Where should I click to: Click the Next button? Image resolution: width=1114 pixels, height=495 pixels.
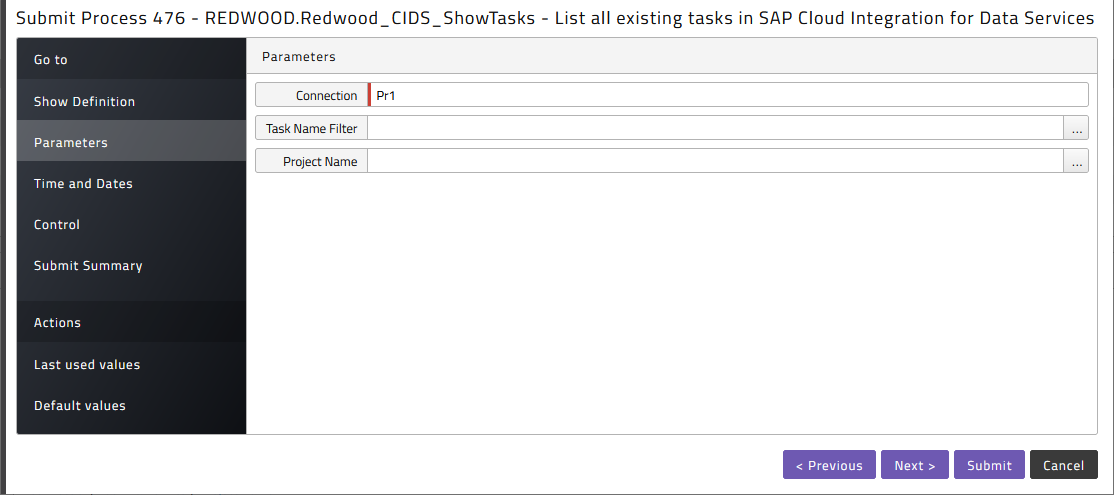click(914, 465)
